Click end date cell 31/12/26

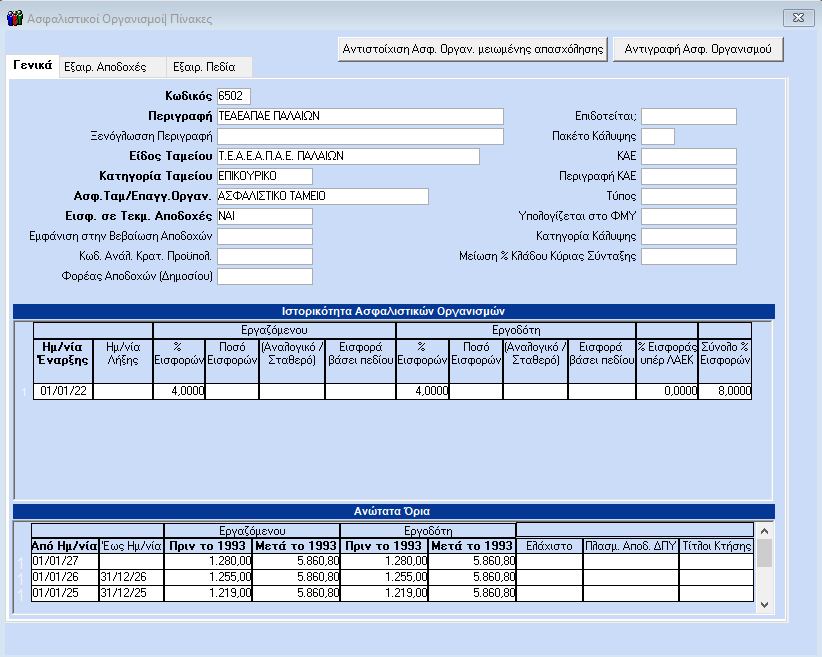coord(131,577)
